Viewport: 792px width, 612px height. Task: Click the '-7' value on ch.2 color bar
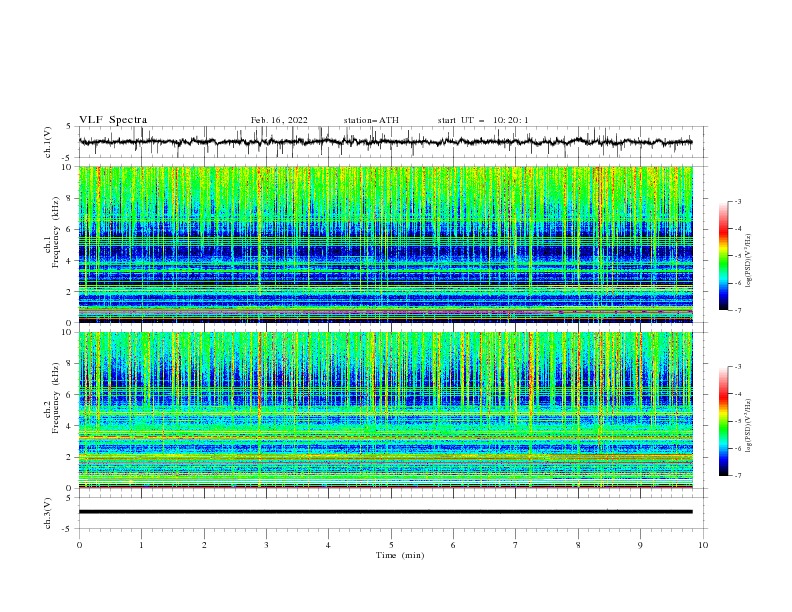(738, 475)
